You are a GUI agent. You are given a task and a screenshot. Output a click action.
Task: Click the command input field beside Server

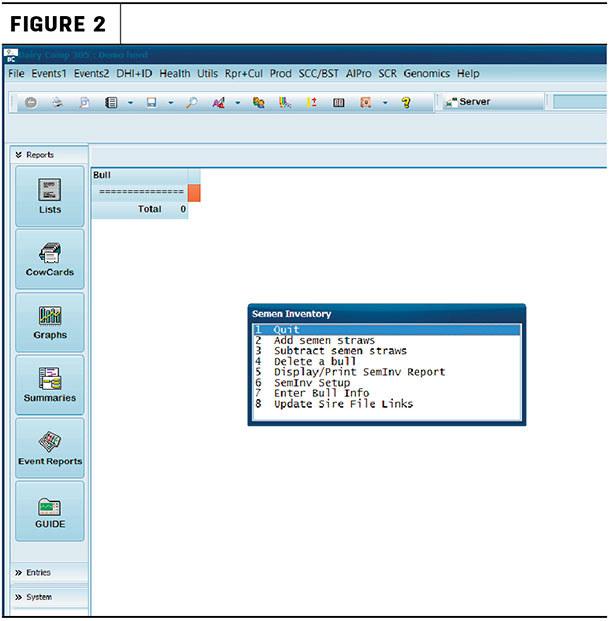580,102
